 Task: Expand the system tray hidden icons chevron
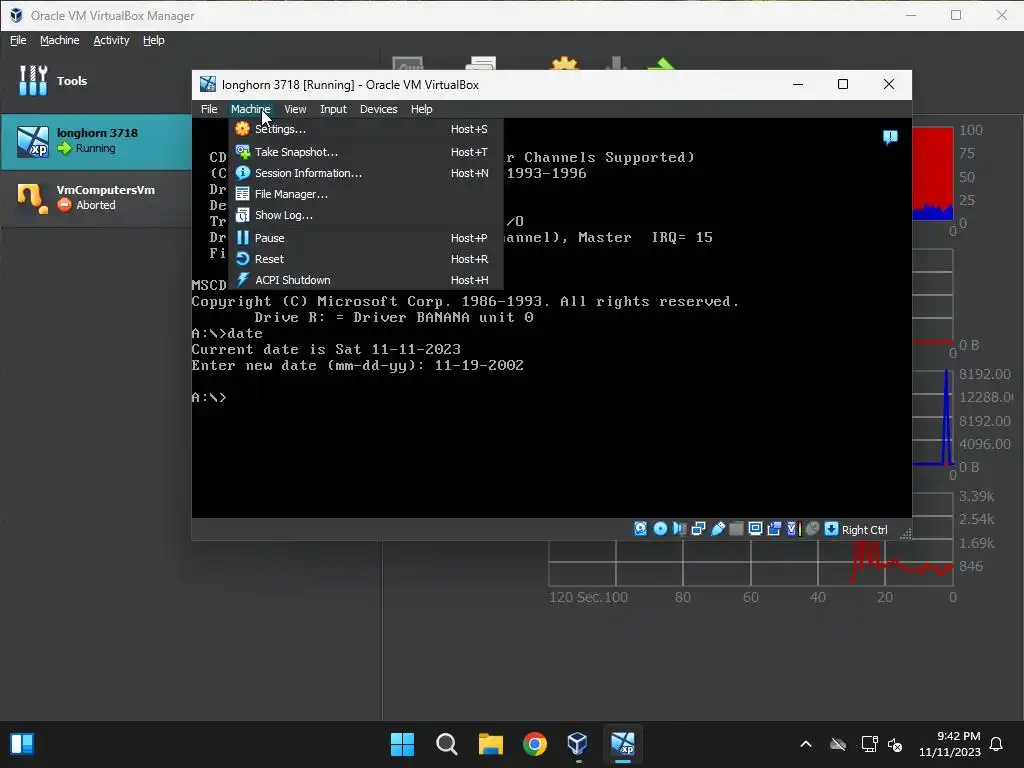point(806,744)
